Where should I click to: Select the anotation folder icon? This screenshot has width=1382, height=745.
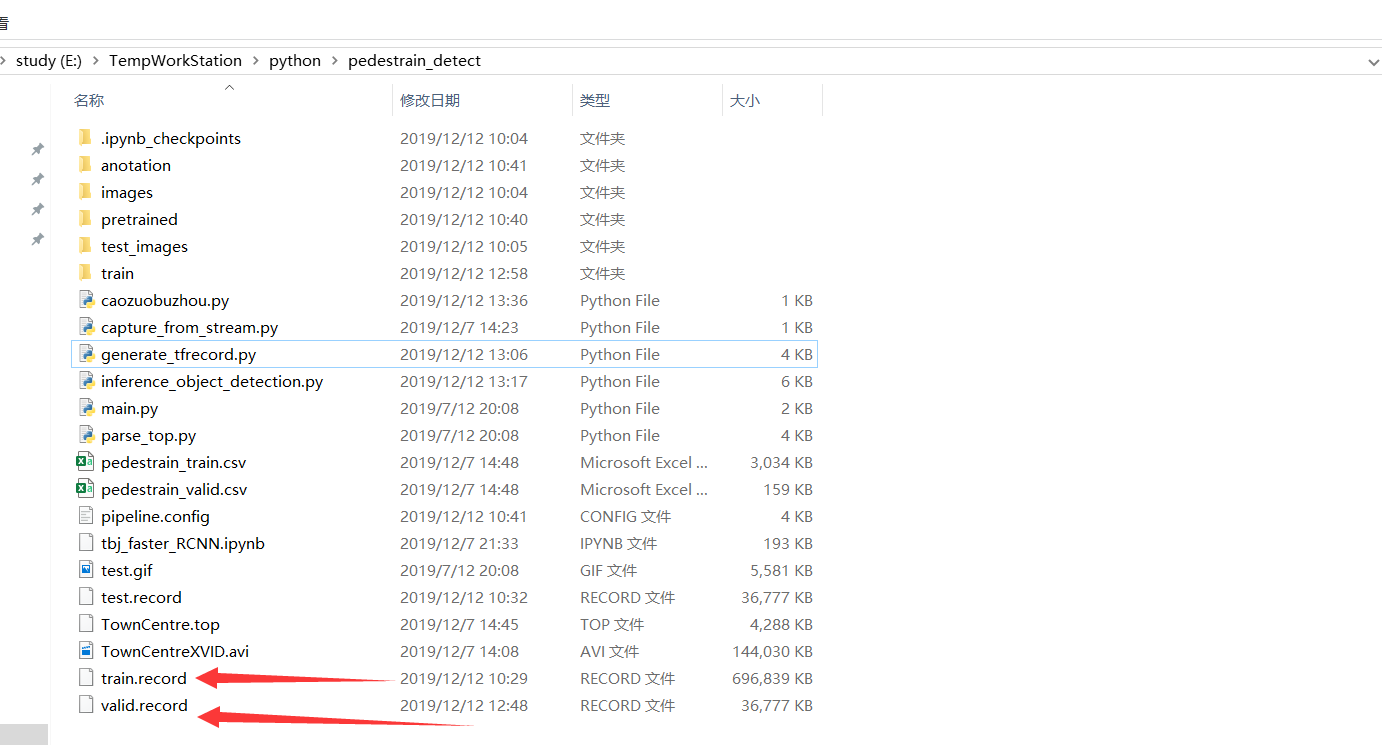tap(85, 165)
